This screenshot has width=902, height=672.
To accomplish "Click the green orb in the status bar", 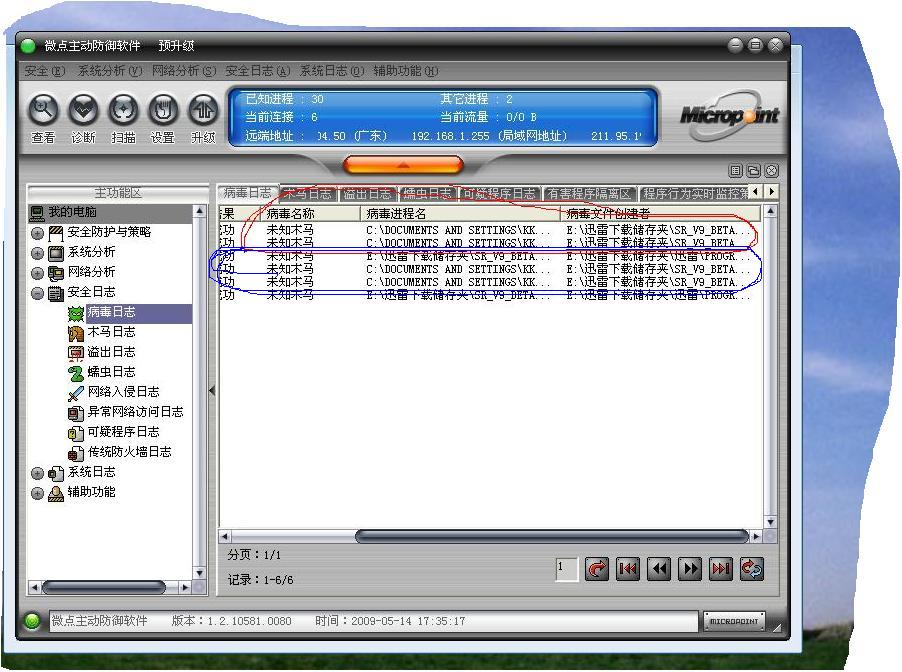I will pyautogui.click(x=32, y=621).
